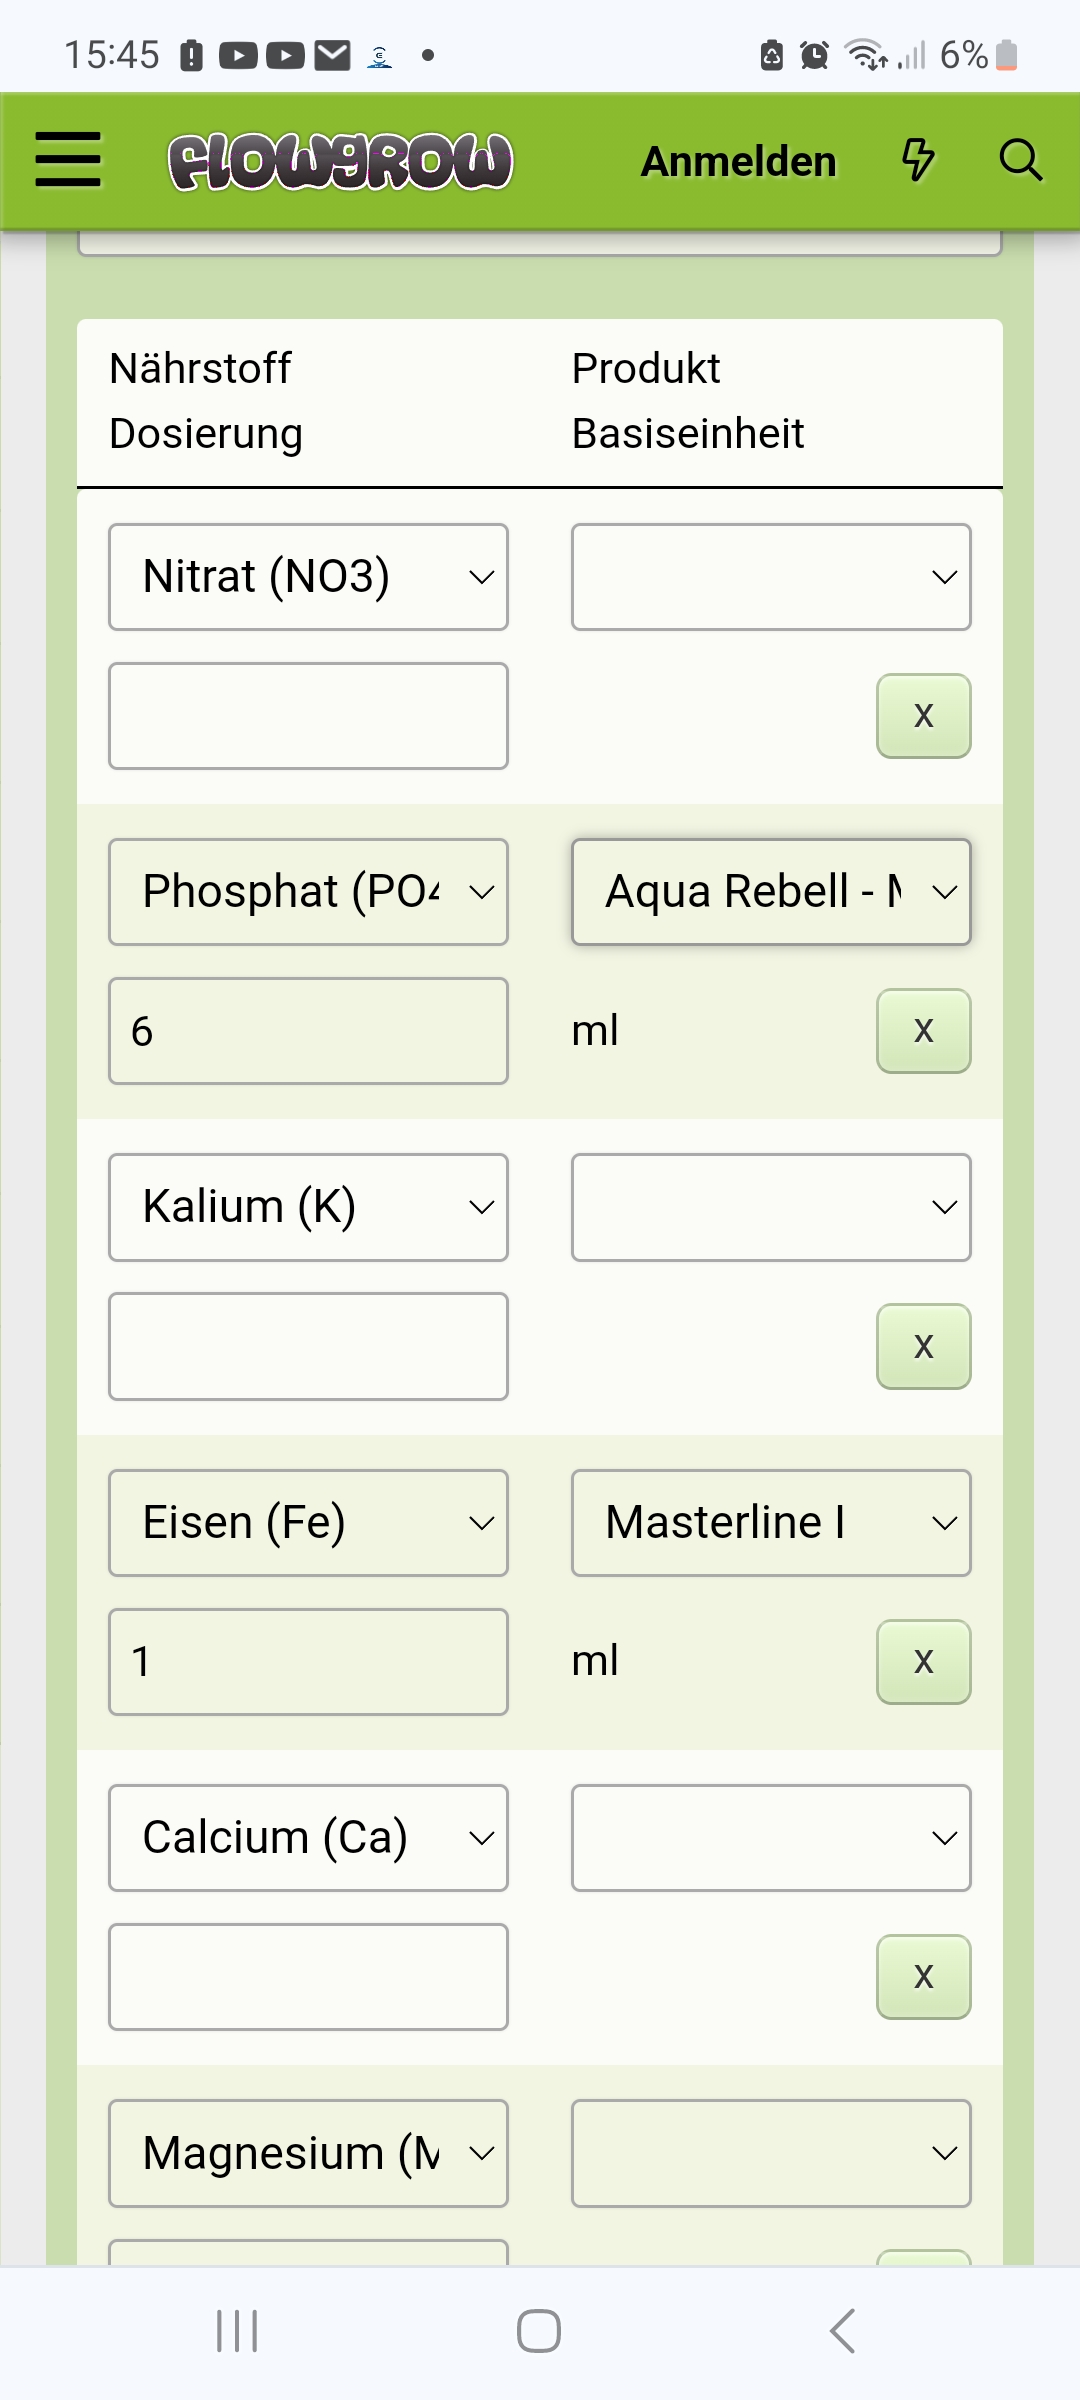Focus the Phosphat dosage field with 6
Screen dimensions: 1080x2400
308,1031
